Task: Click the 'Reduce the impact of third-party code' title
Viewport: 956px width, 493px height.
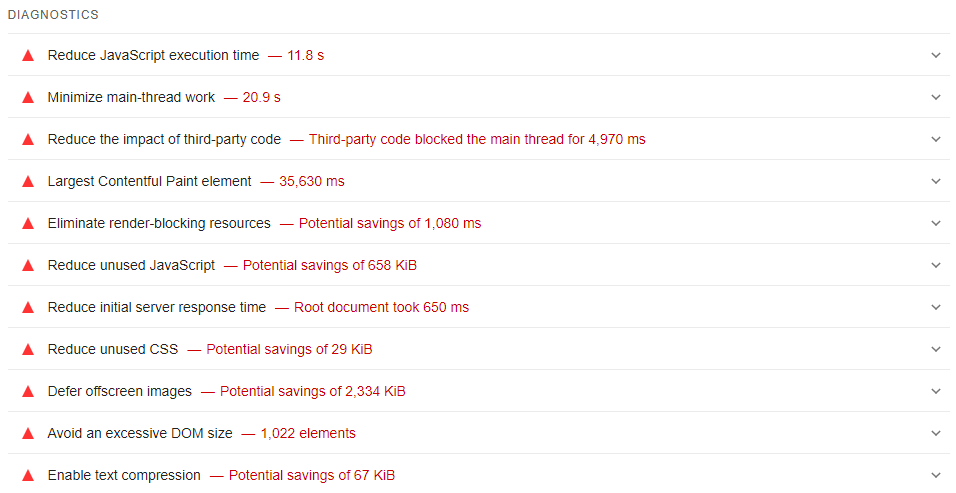Action: [164, 139]
